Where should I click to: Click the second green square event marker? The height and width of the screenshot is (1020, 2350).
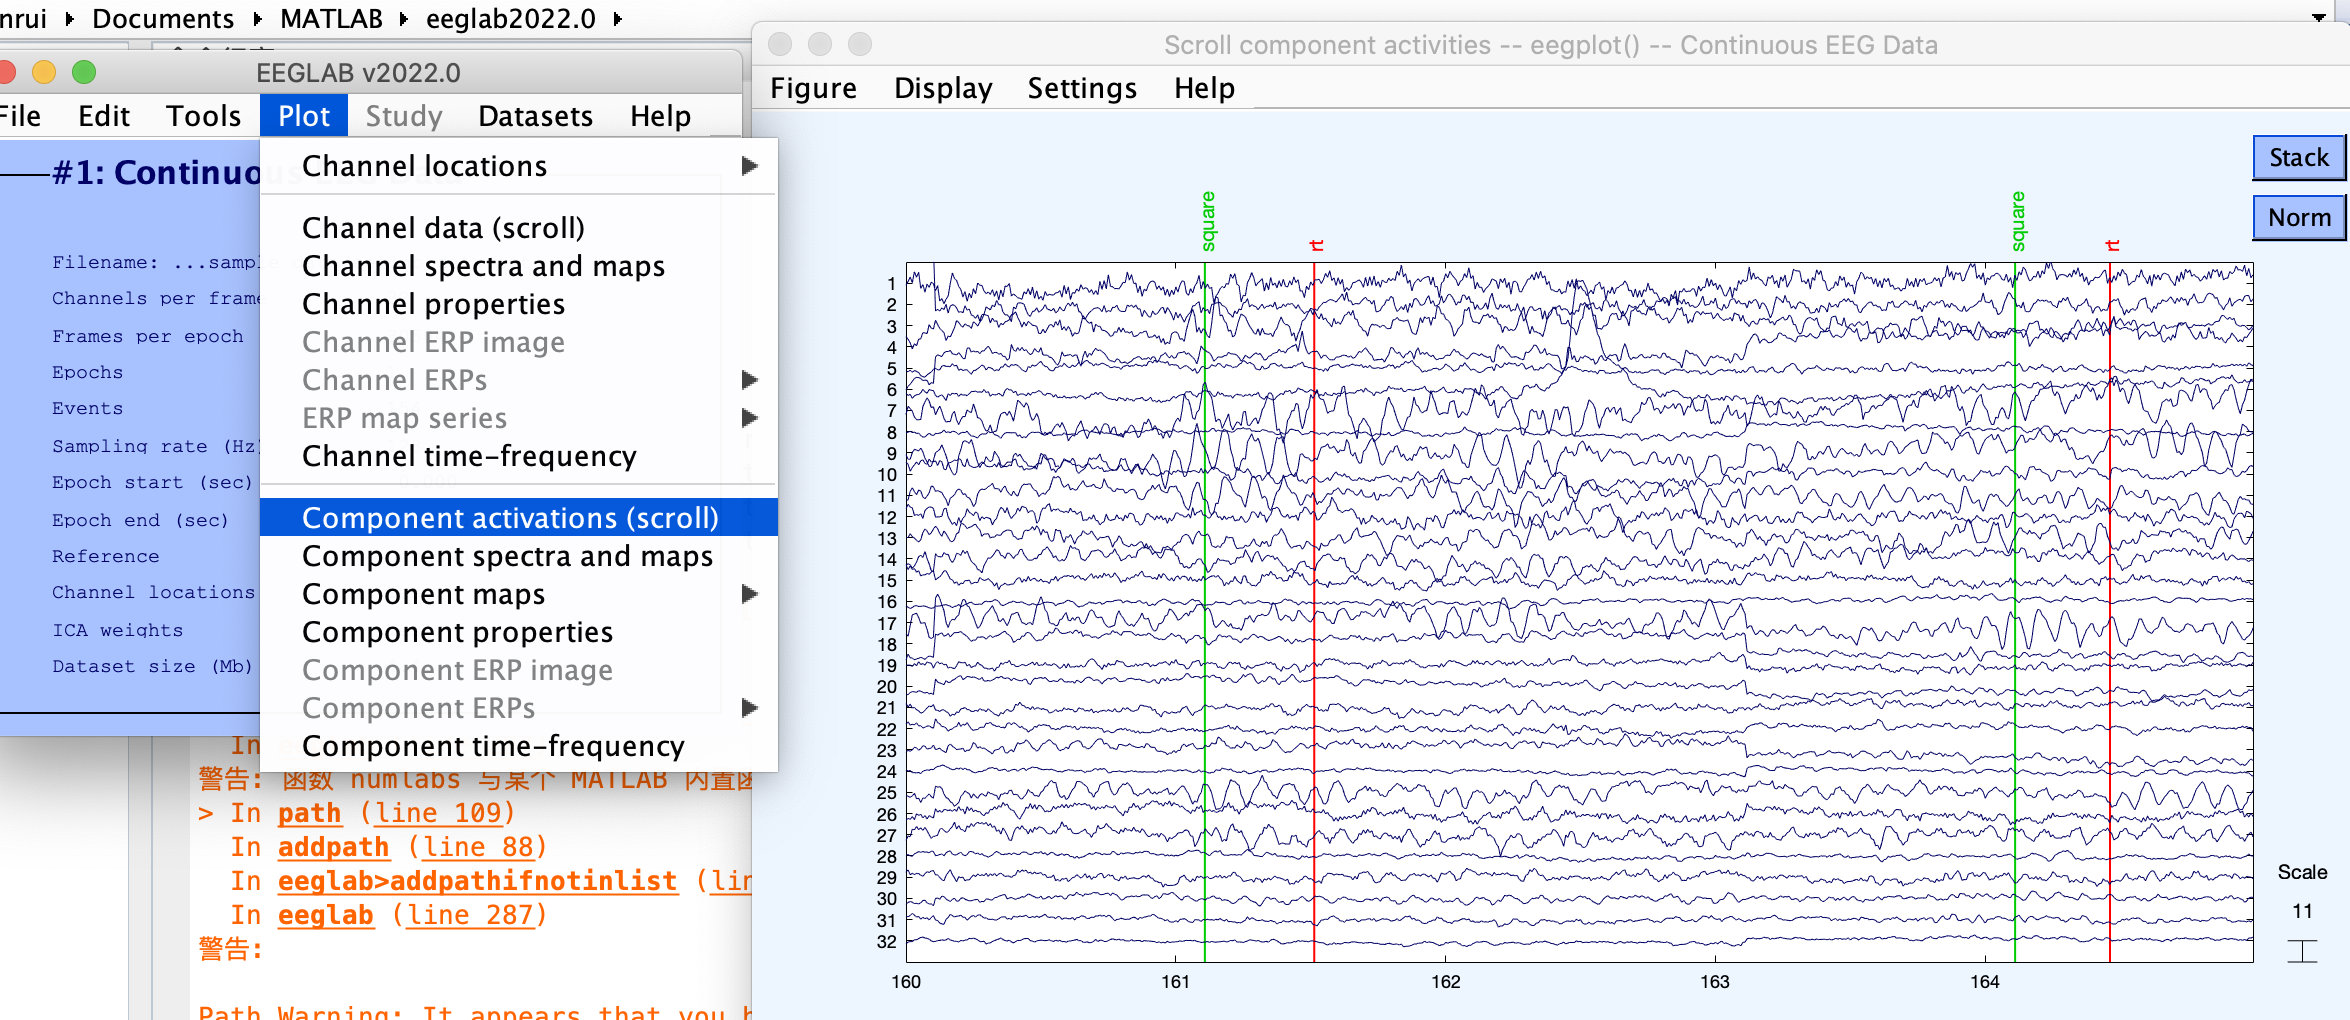pos(2017,221)
